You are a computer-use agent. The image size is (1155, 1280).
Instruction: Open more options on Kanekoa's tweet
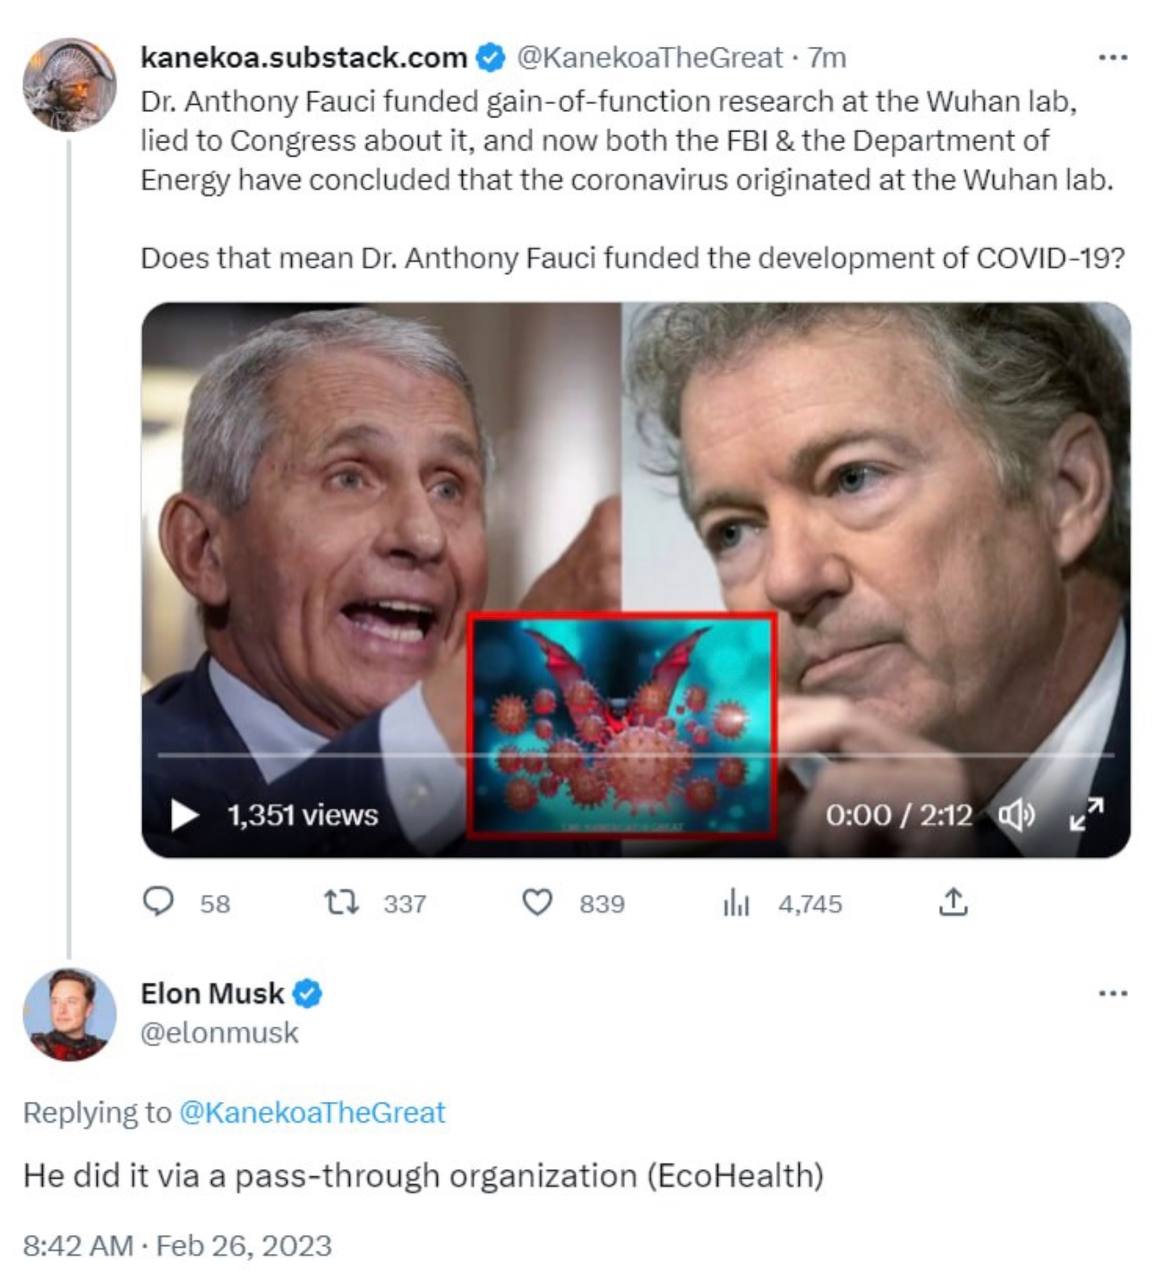tap(1112, 58)
